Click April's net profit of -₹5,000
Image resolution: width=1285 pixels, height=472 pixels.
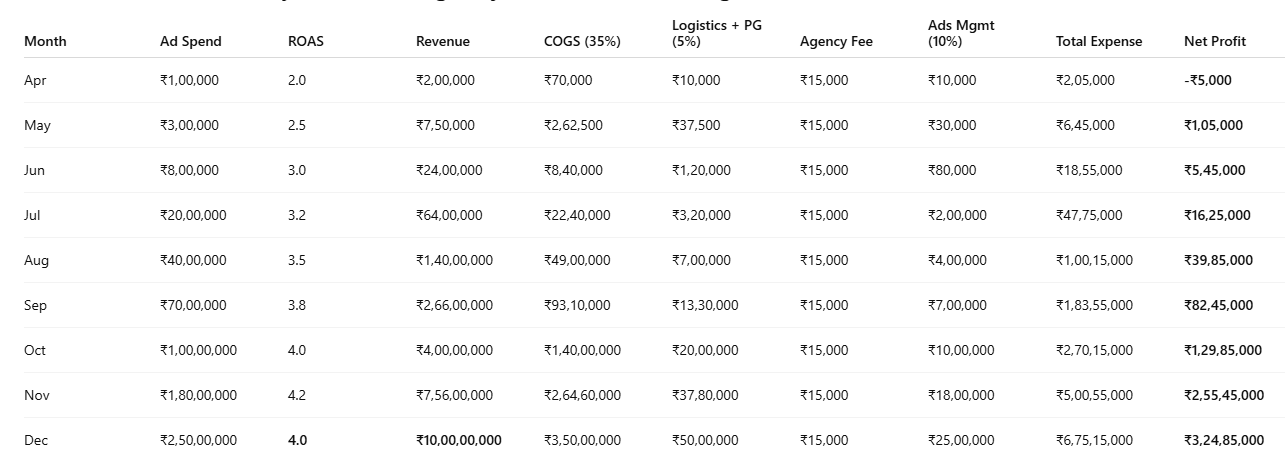[x=1207, y=80]
